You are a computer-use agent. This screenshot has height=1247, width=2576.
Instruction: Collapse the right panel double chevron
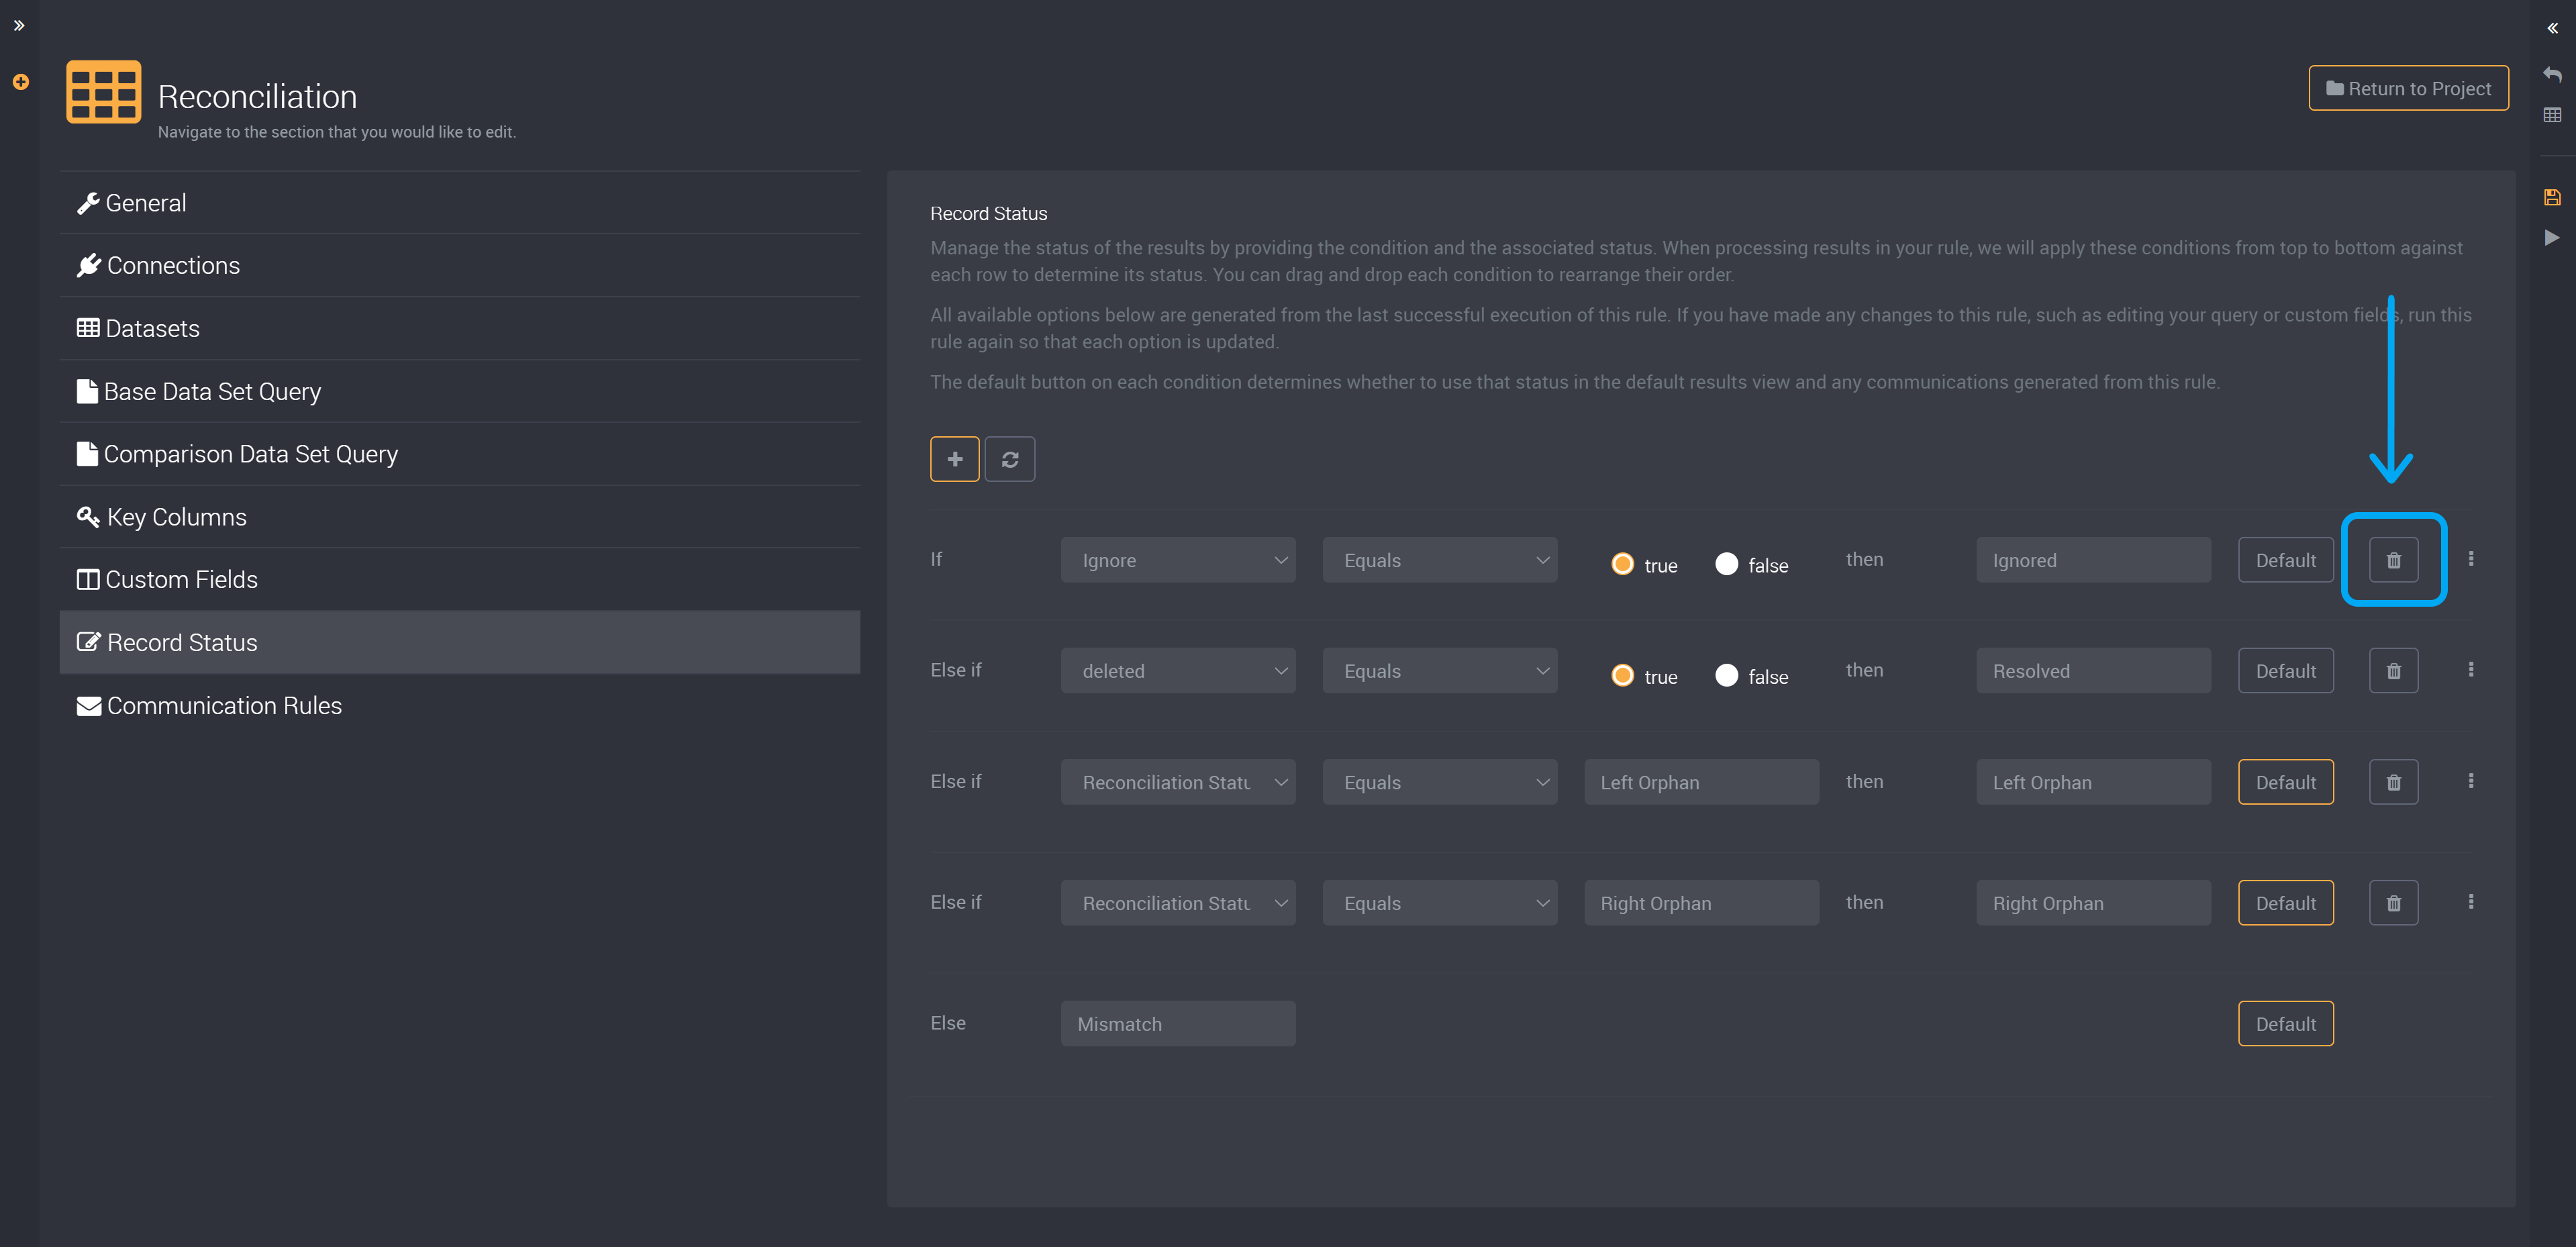point(2552,28)
